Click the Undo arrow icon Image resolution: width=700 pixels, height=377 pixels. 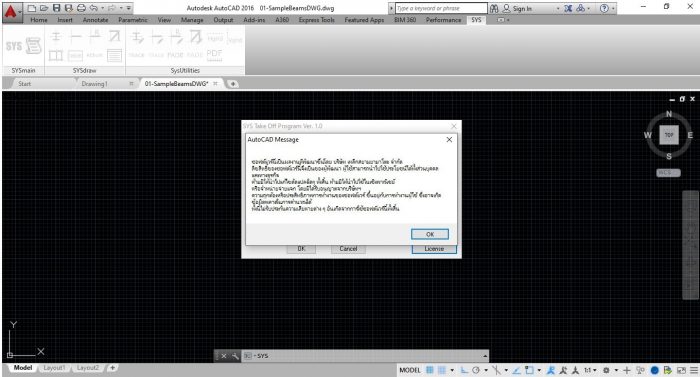pos(94,8)
